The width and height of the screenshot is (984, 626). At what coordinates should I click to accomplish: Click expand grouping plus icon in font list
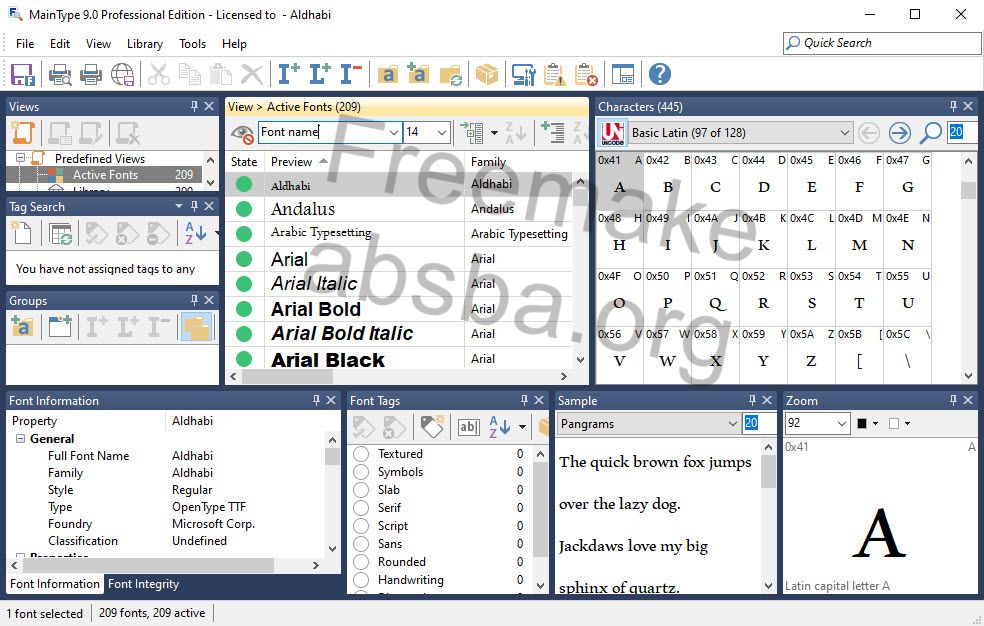552,133
